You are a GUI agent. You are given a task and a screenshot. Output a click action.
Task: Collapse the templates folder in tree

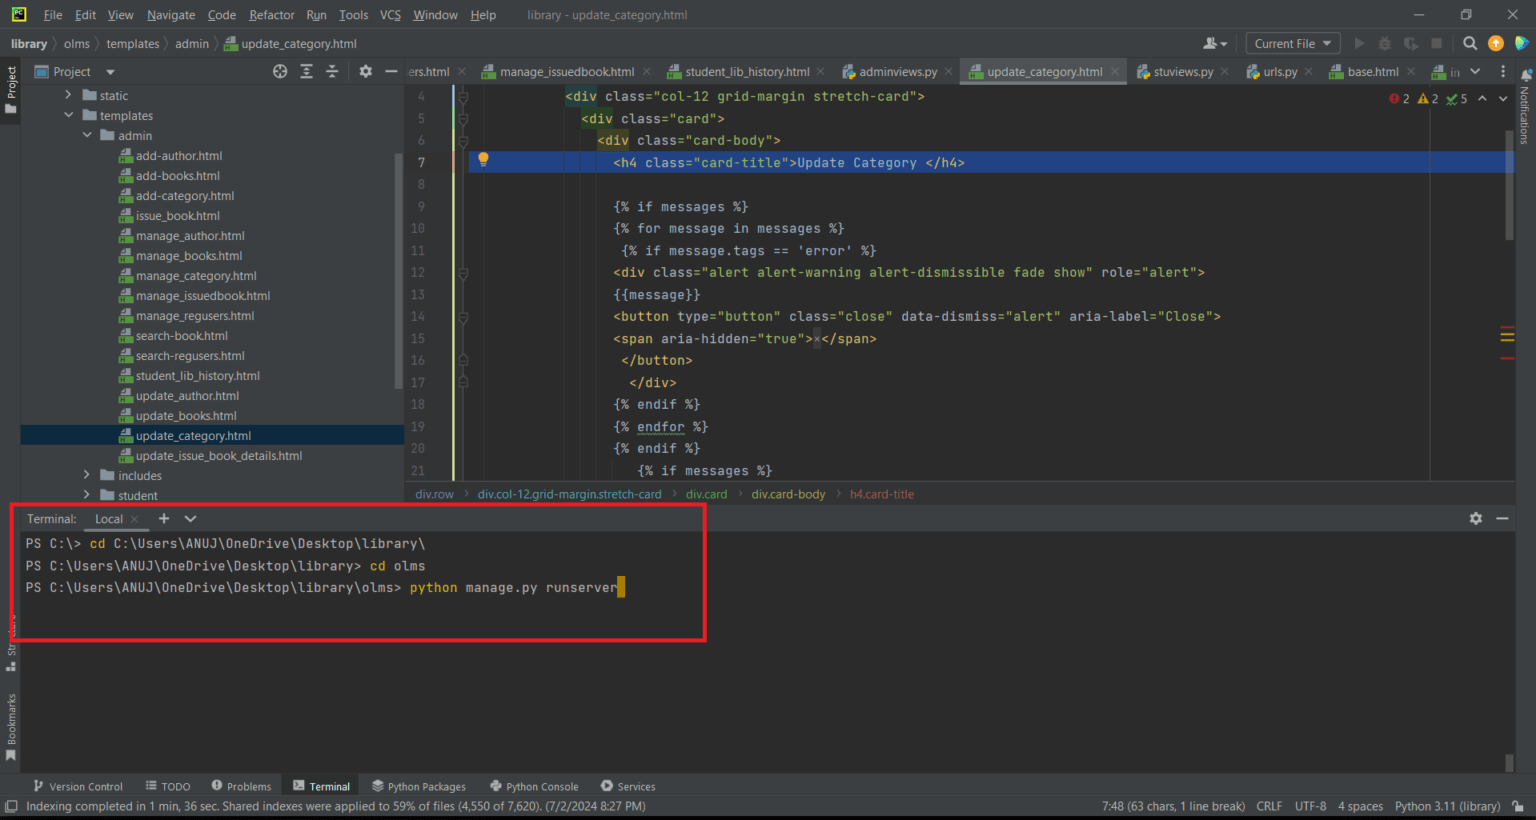click(69, 115)
